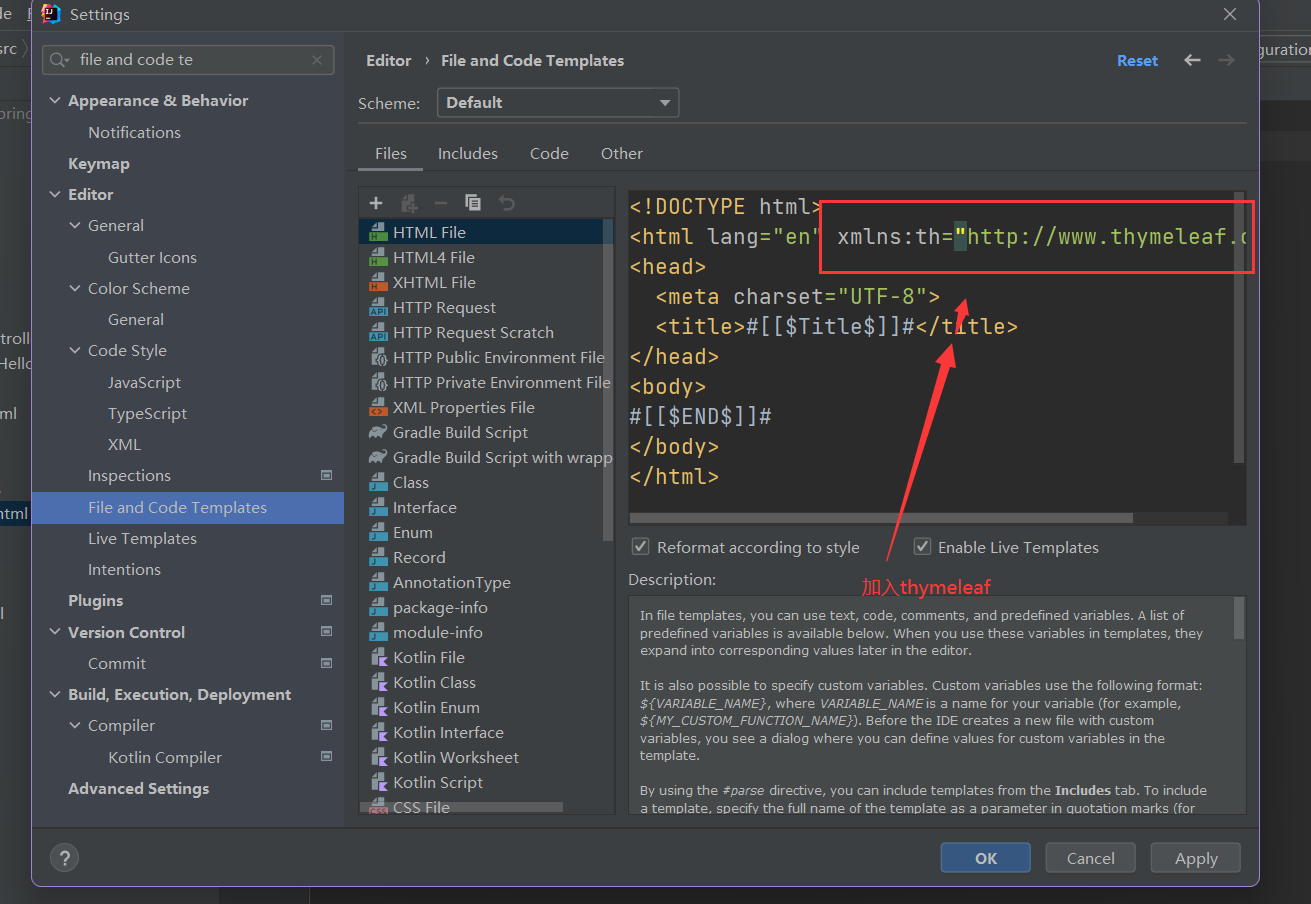
Task: Open the Scheme Default dropdown
Action: [x=557, y=102]
